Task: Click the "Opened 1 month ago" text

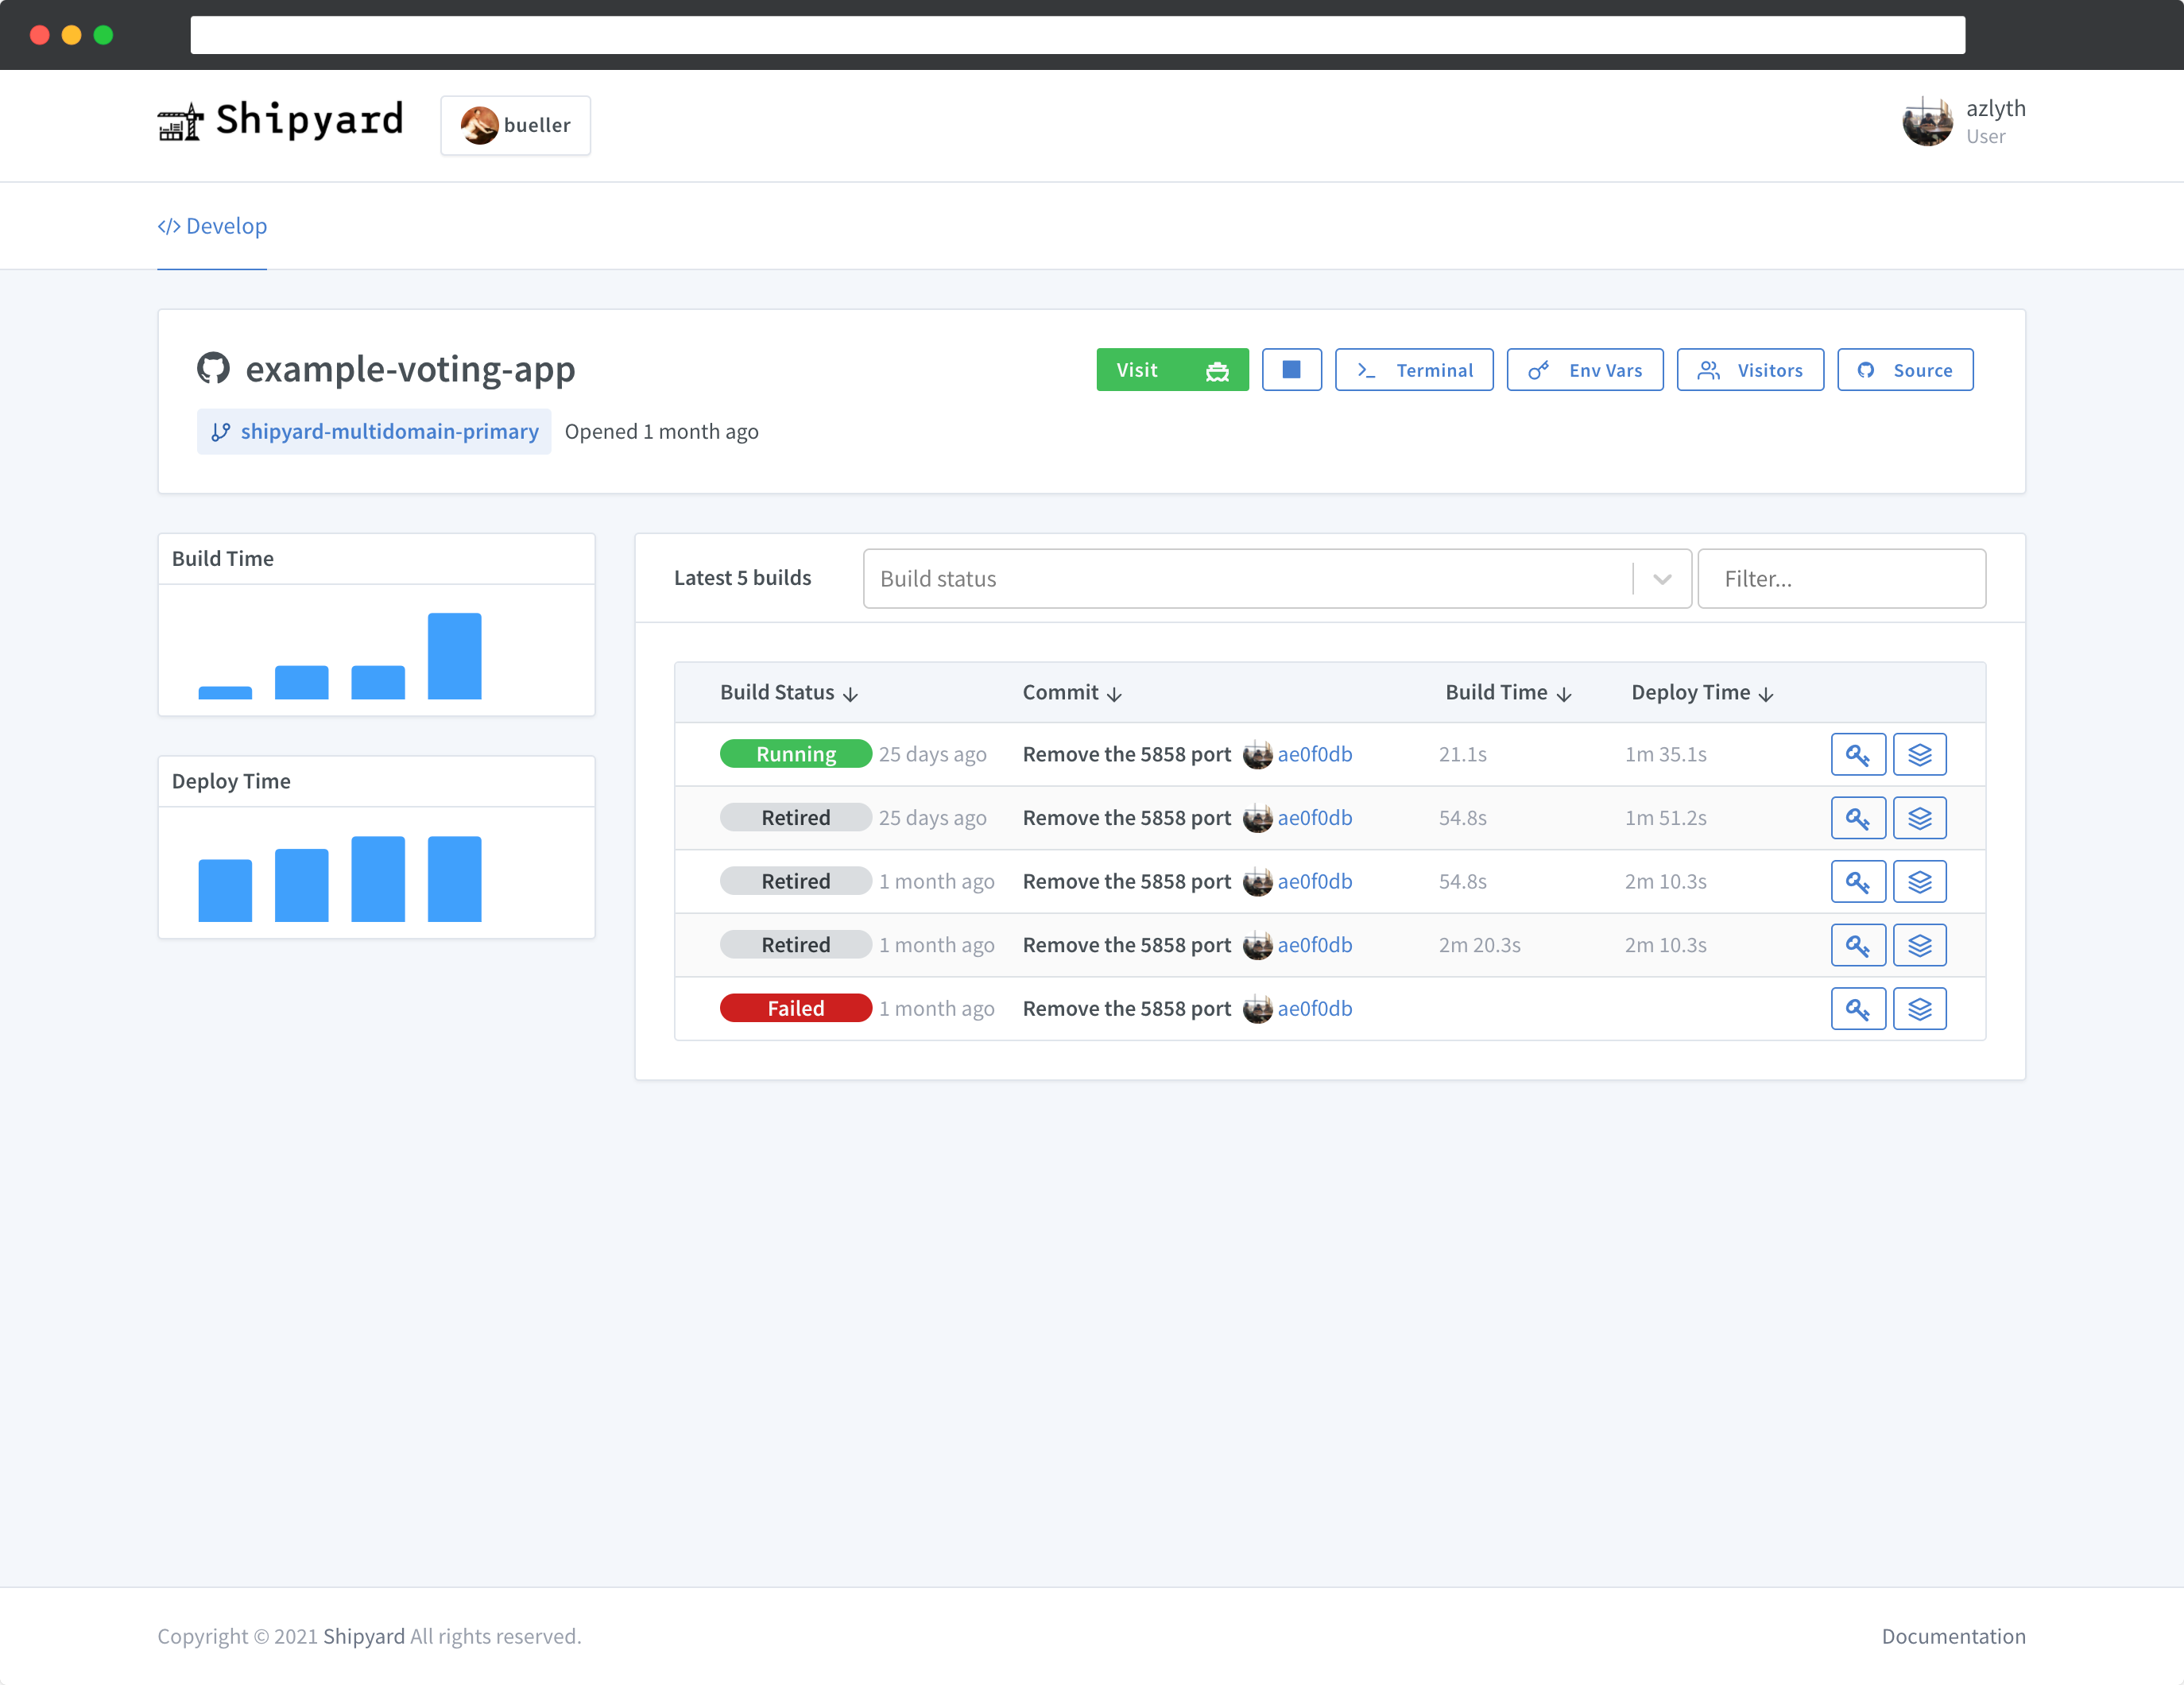Action: [x=661, y=431]
